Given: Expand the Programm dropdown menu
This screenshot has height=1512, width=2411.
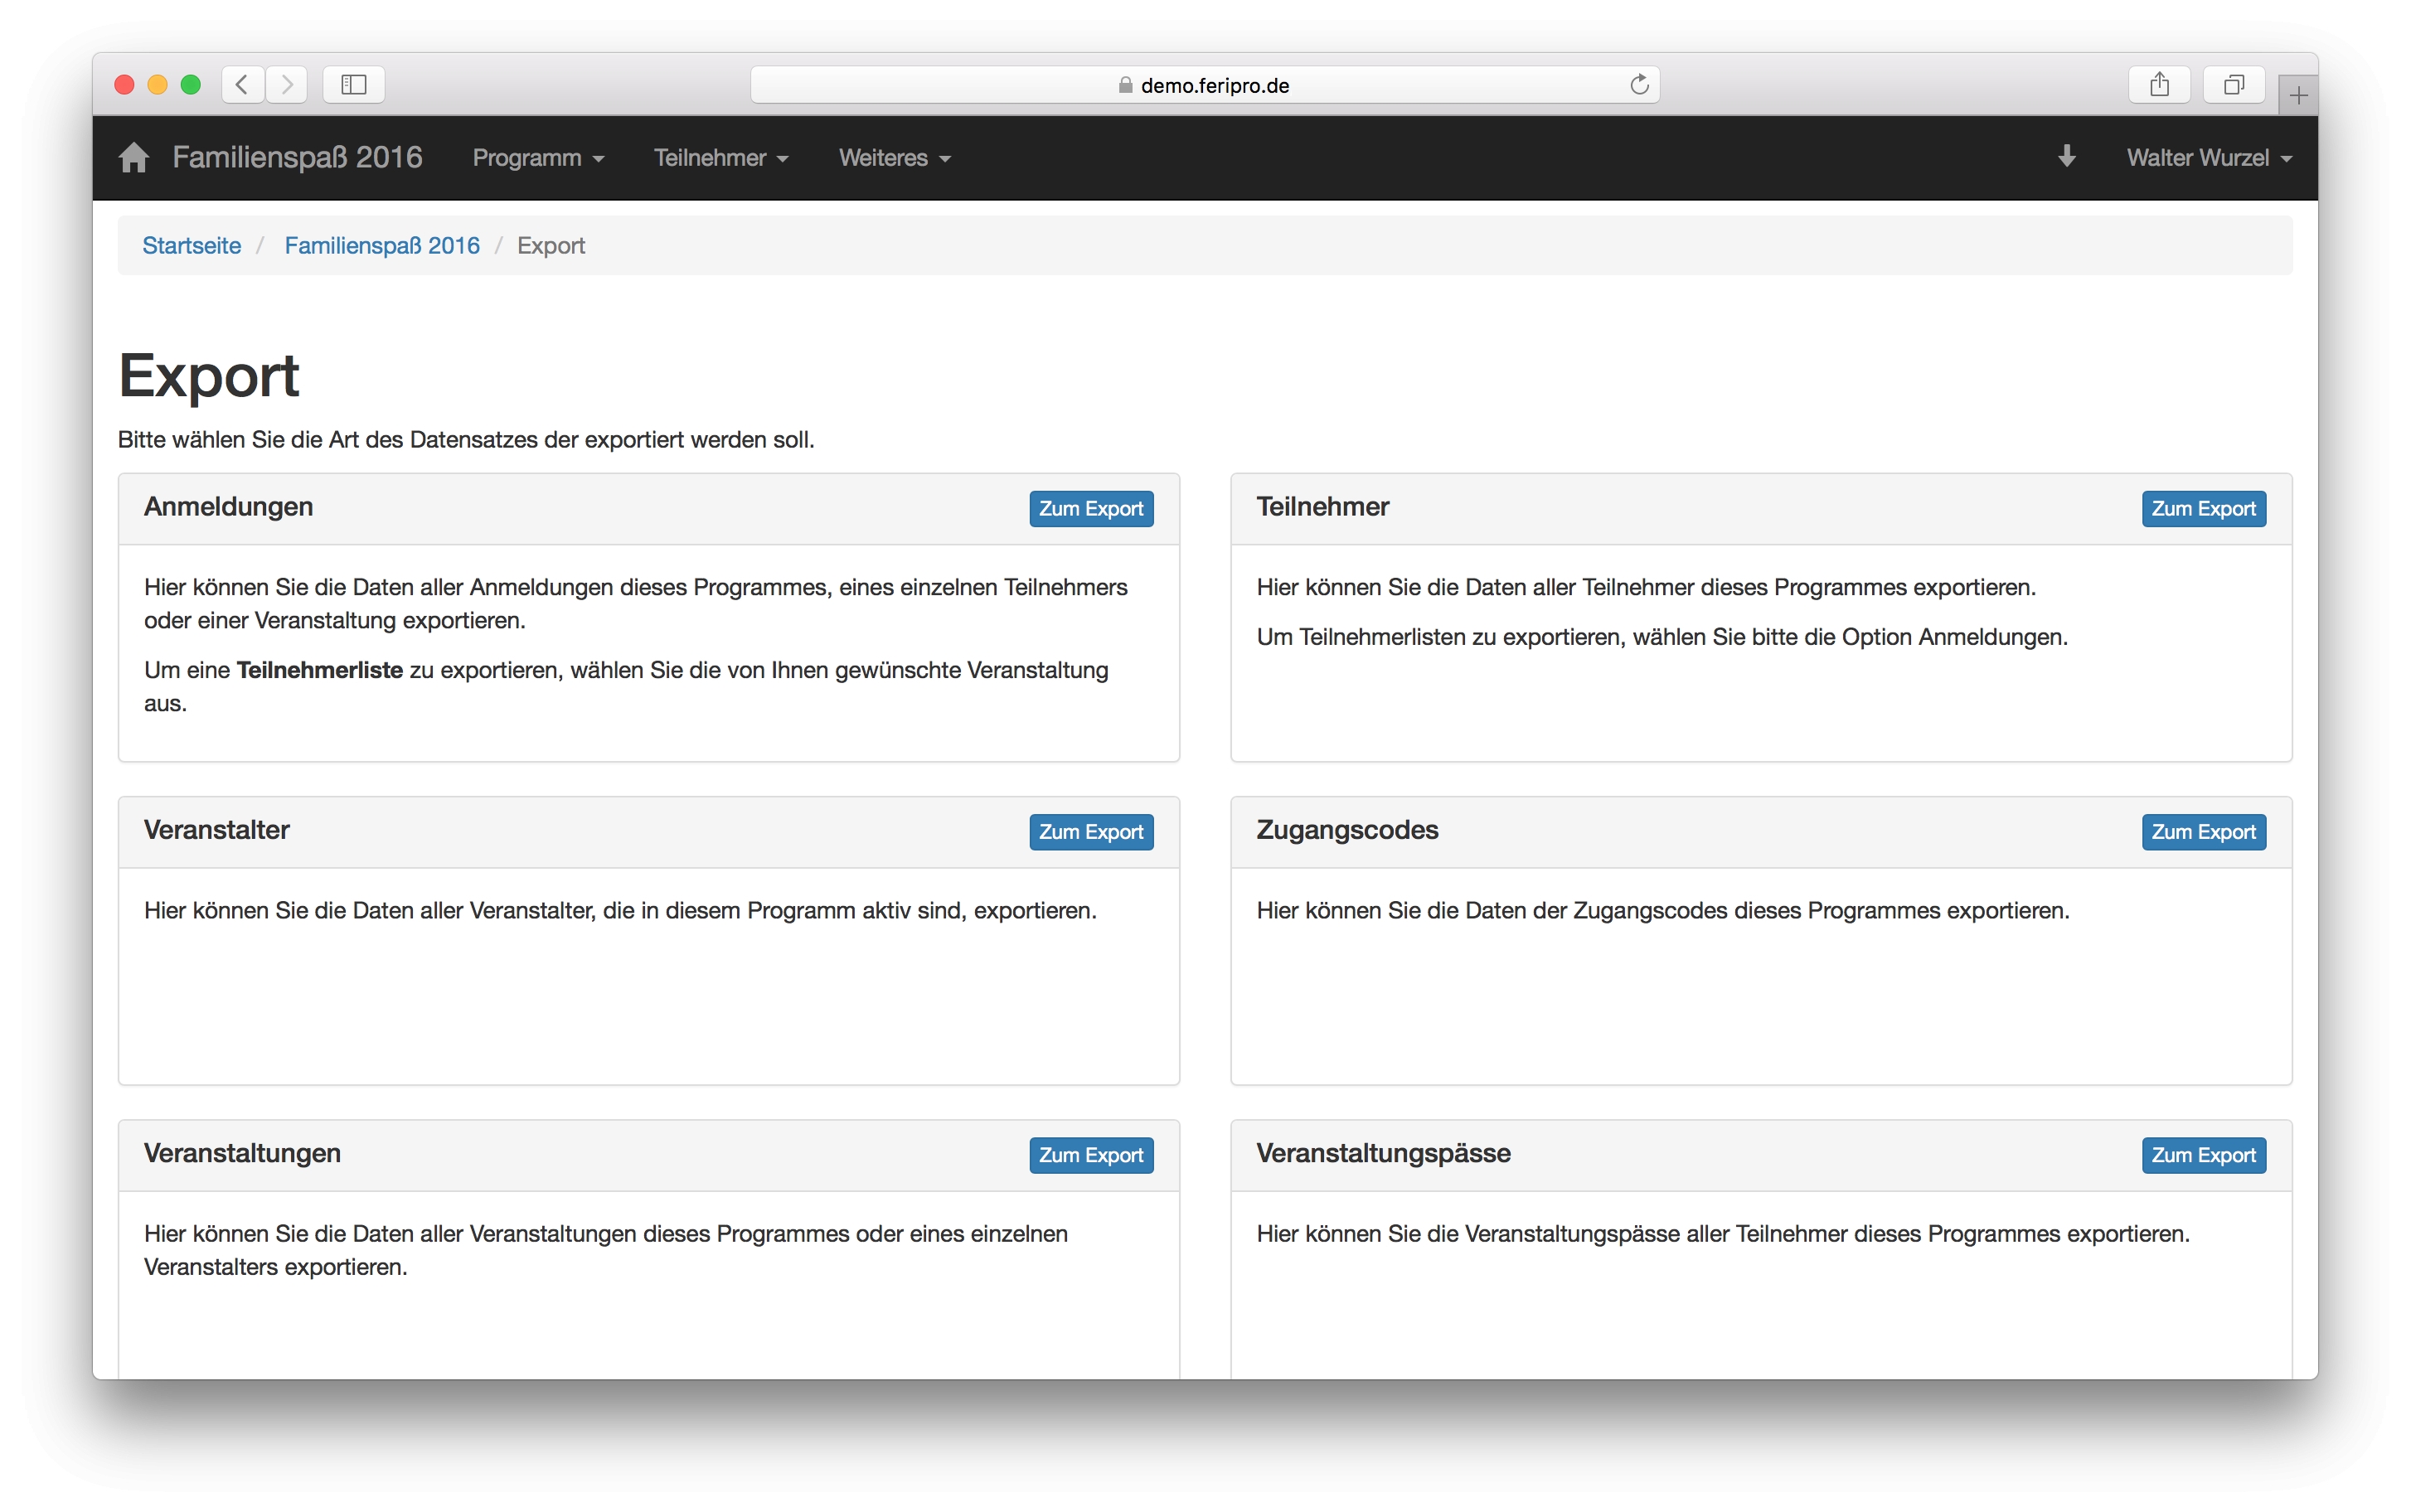Looking at the screenshot, I should coord(538,158).
